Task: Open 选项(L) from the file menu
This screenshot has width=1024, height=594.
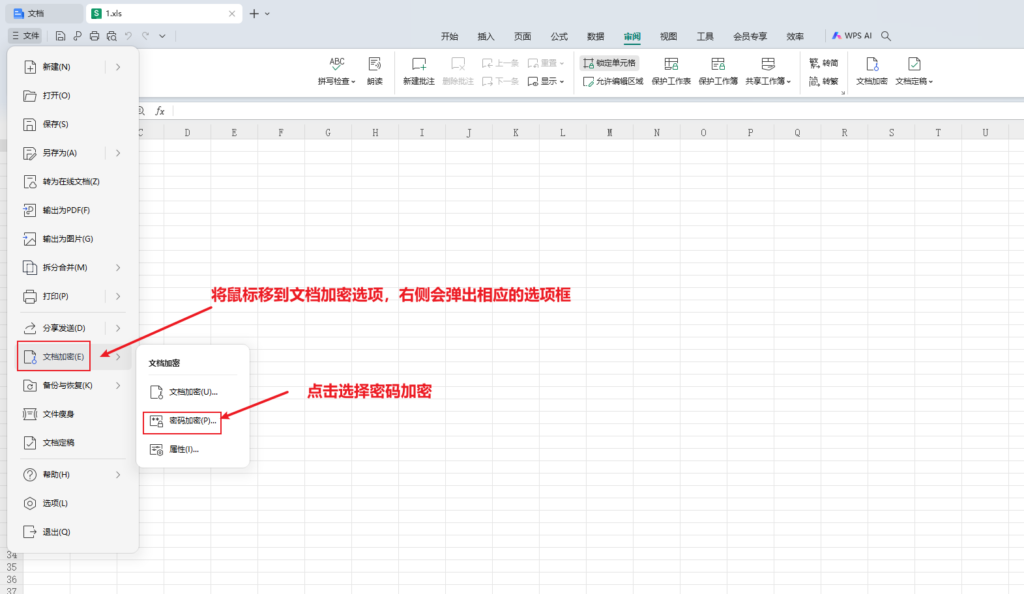Action: coord(55,503)
